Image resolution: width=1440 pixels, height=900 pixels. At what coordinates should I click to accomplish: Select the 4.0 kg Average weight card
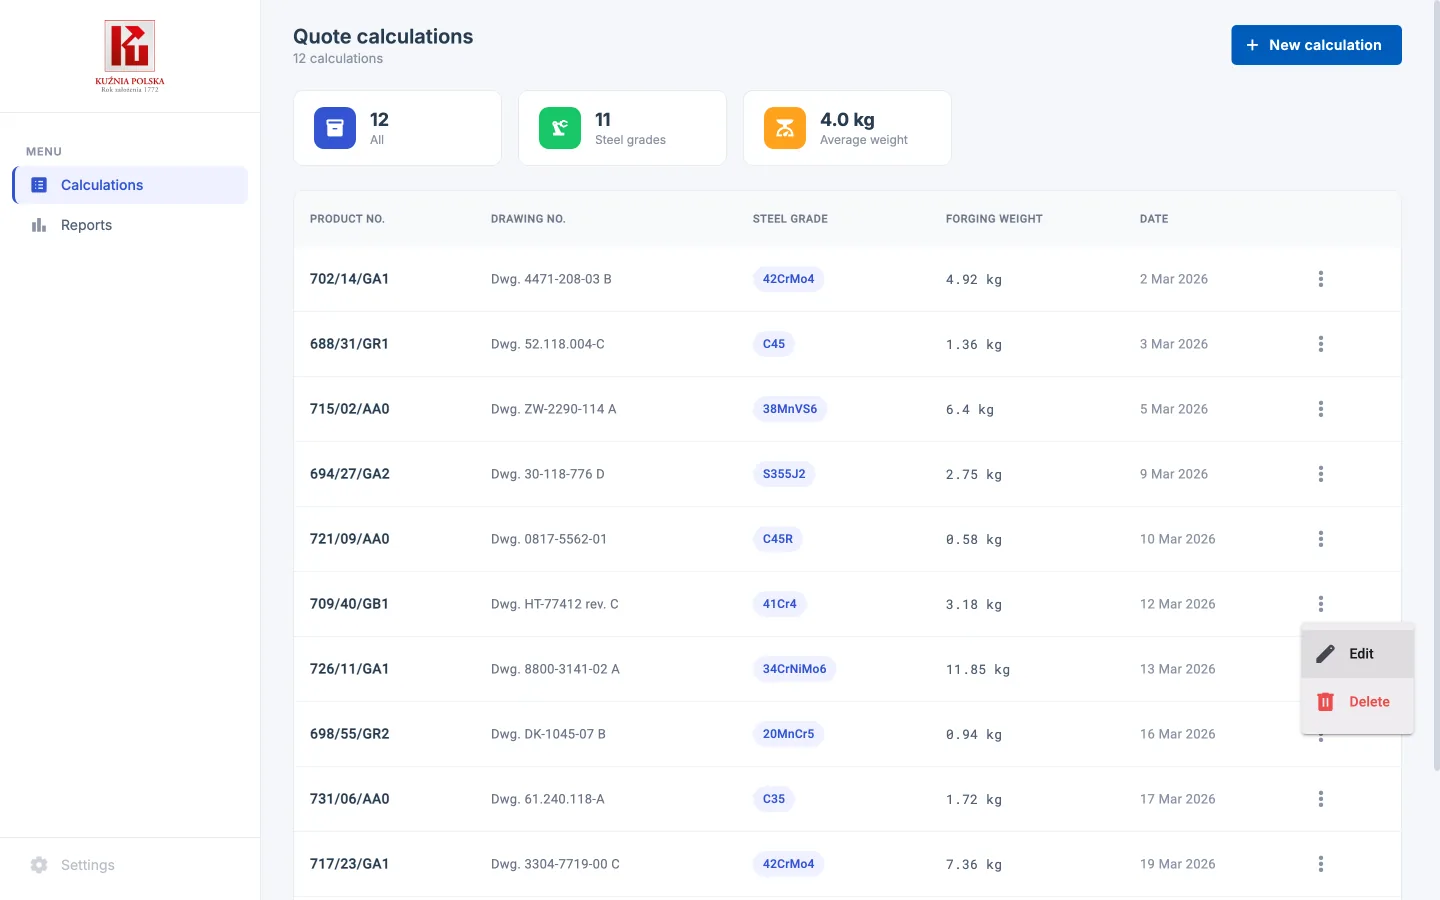pos(847,128)
